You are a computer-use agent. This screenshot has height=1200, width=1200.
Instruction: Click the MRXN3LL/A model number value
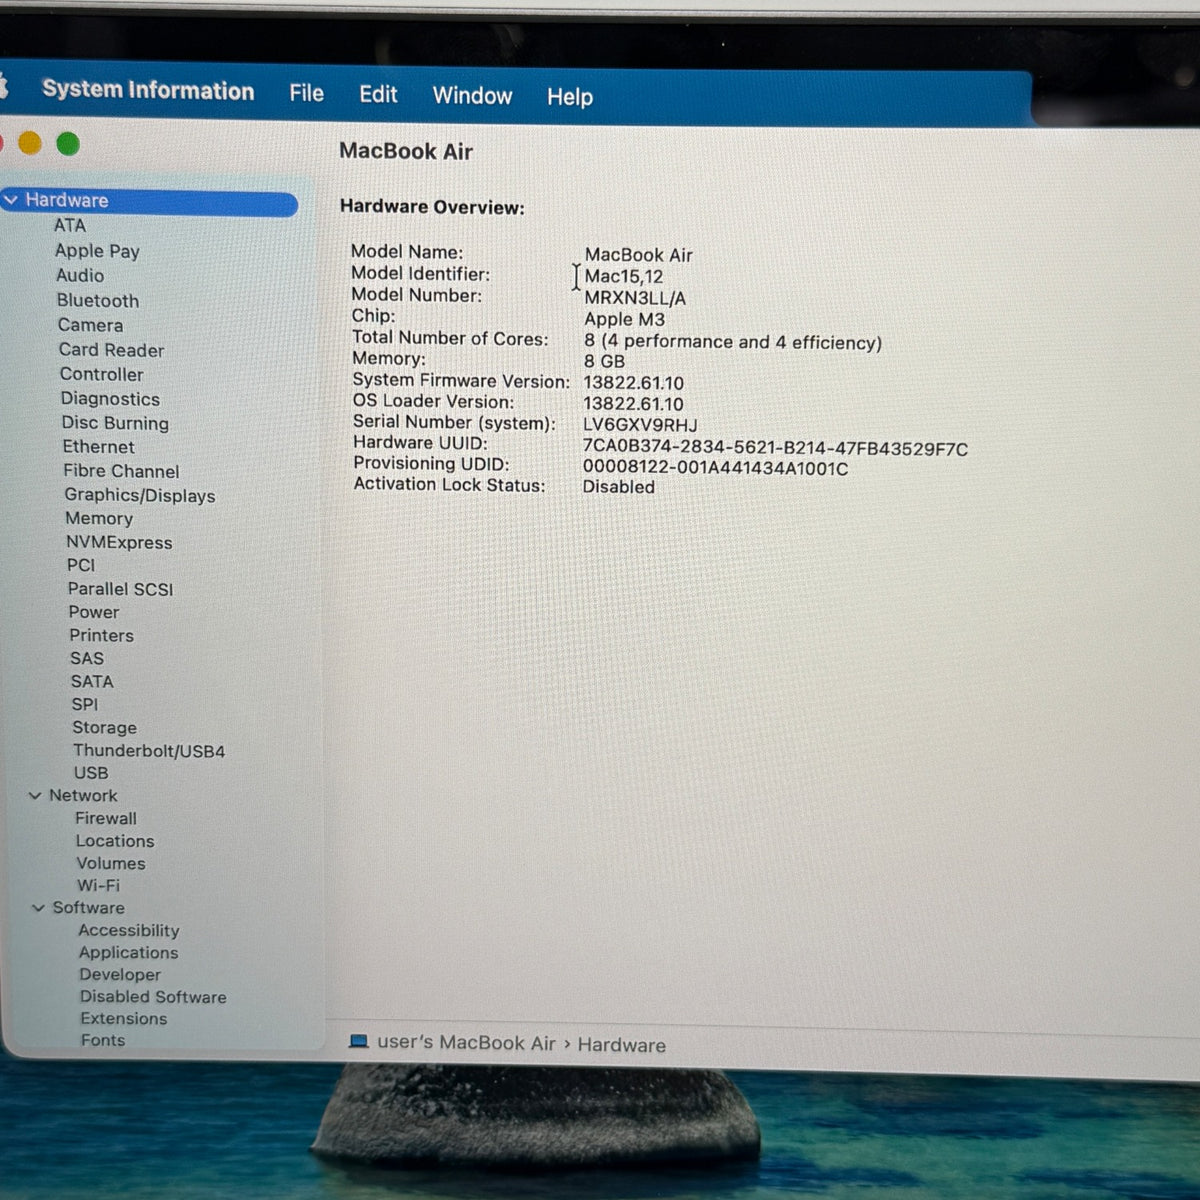(x=635, y=298)
